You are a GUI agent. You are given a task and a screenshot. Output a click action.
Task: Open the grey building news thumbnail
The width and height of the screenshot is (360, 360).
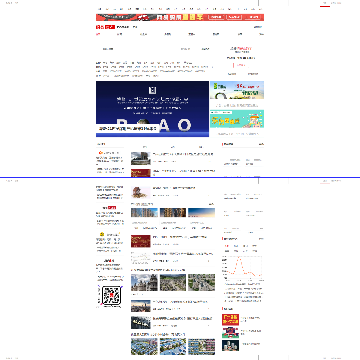tap(141, 158)
